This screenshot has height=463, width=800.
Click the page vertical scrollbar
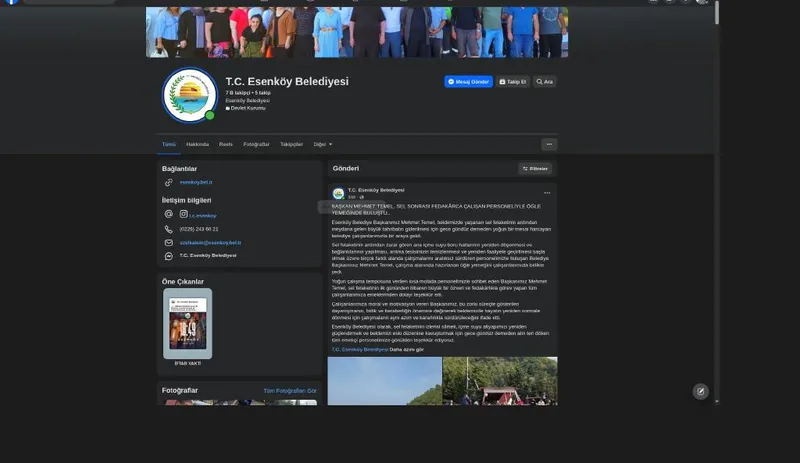click(717, 12)
